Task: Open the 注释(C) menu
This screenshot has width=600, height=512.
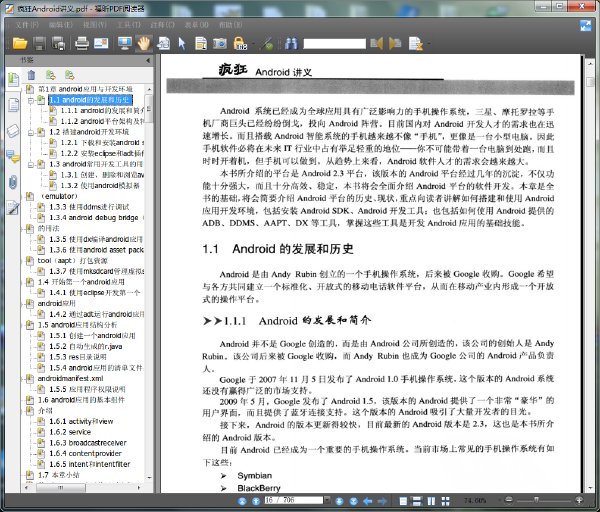Action: click(163, 25)
